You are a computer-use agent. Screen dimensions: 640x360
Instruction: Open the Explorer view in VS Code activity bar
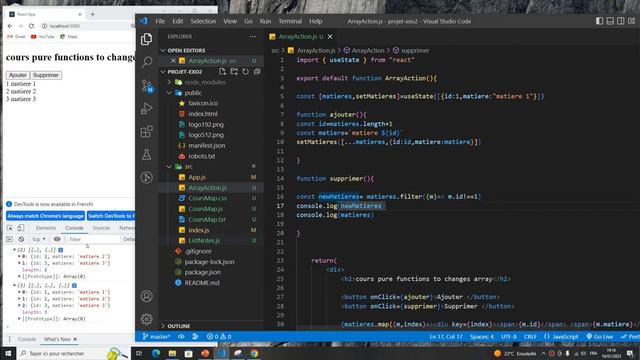tap(147, 39)
